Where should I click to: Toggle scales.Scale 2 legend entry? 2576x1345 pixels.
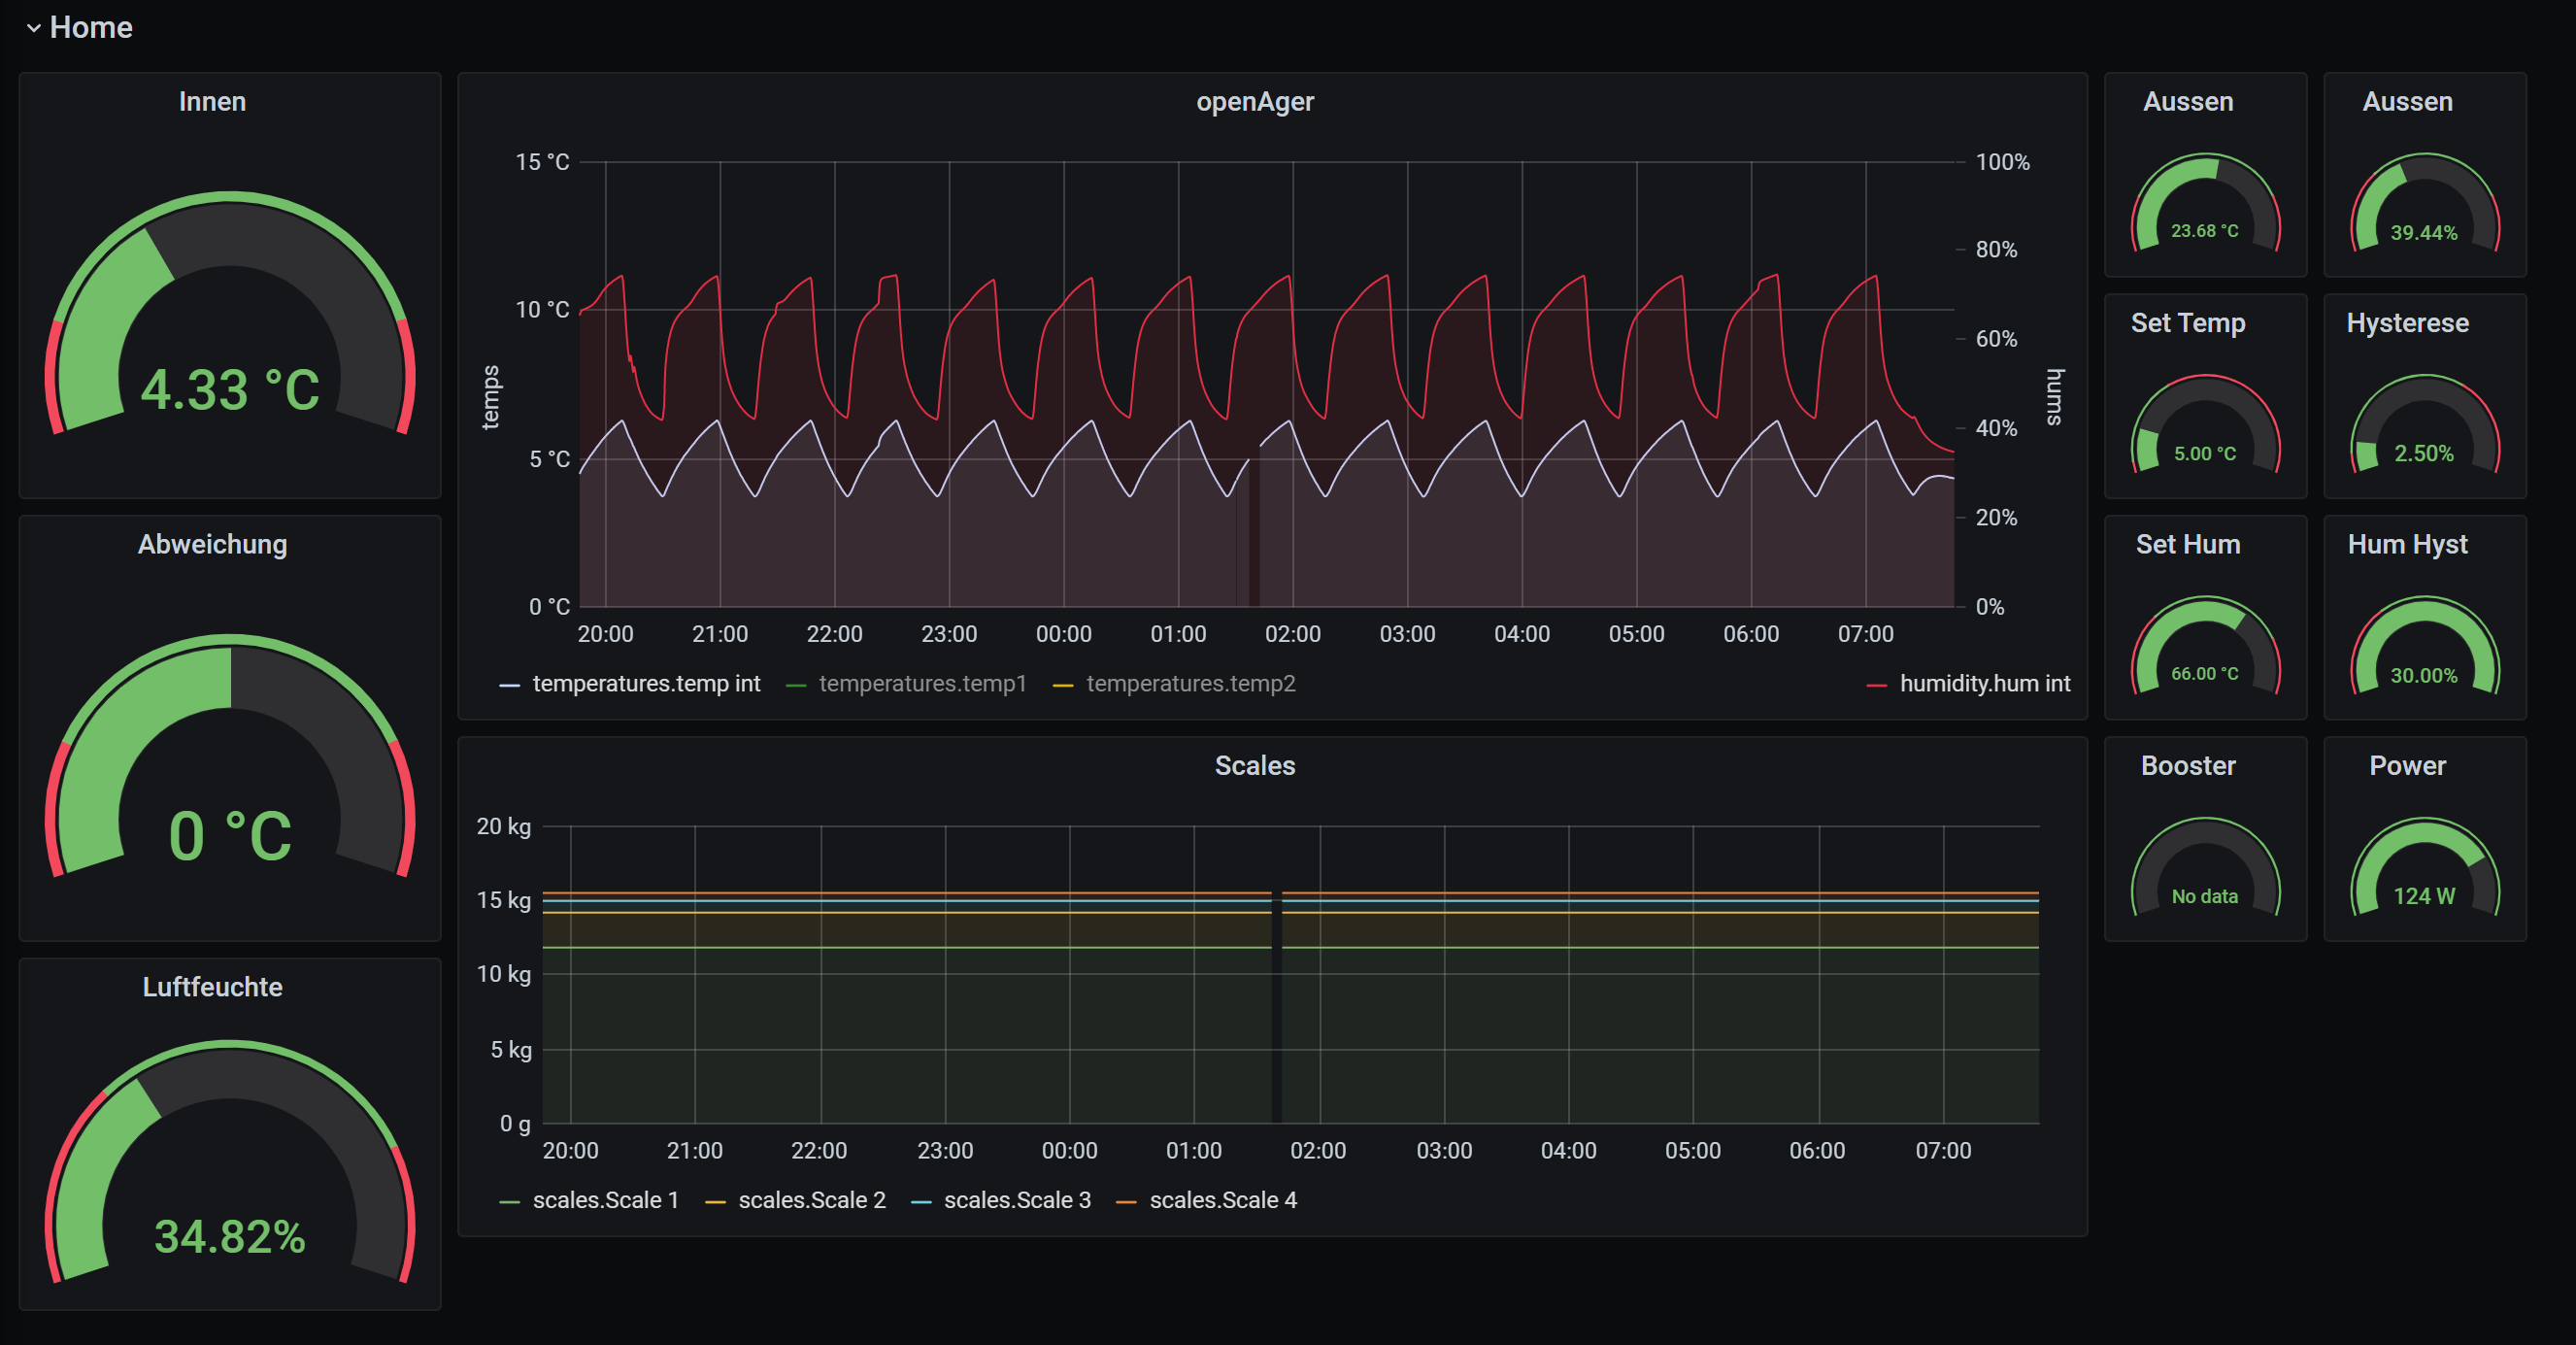tap(811, 1200)
